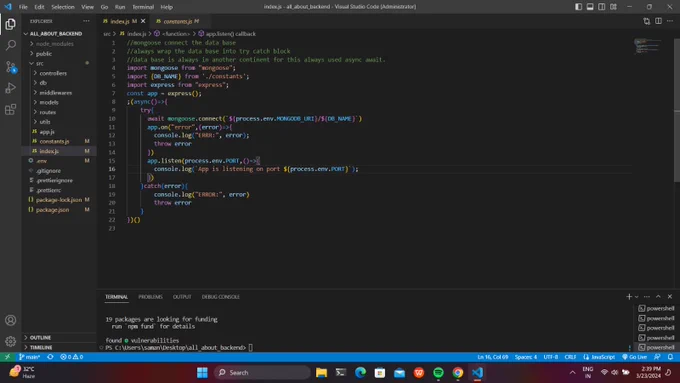This screenshot has width=680, height=383.
Task: Expand the OUTLINE section
Action: tap(40, 337)
